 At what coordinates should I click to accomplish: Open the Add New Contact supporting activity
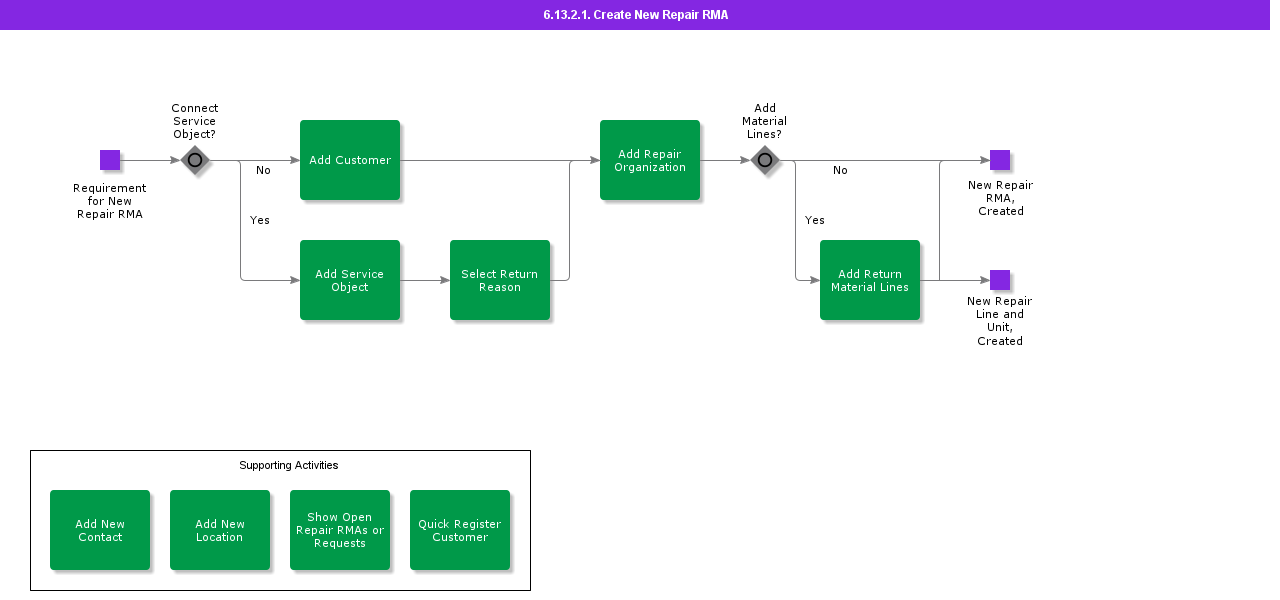point(100,530)
